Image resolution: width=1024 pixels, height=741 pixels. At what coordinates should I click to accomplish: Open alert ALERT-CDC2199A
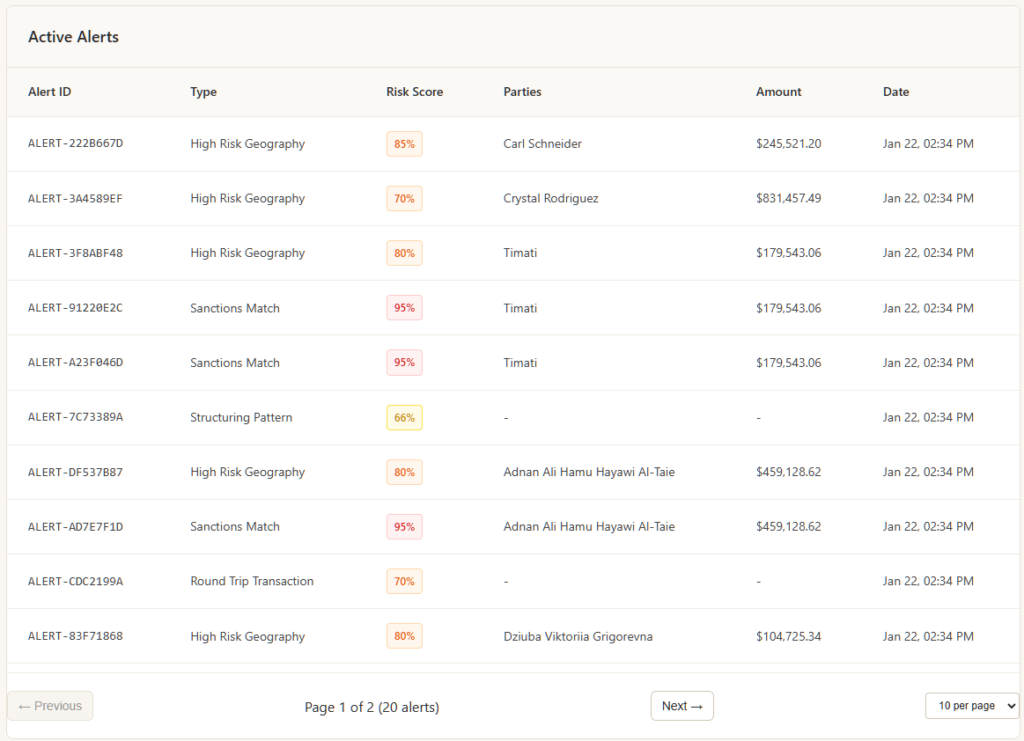75,582
